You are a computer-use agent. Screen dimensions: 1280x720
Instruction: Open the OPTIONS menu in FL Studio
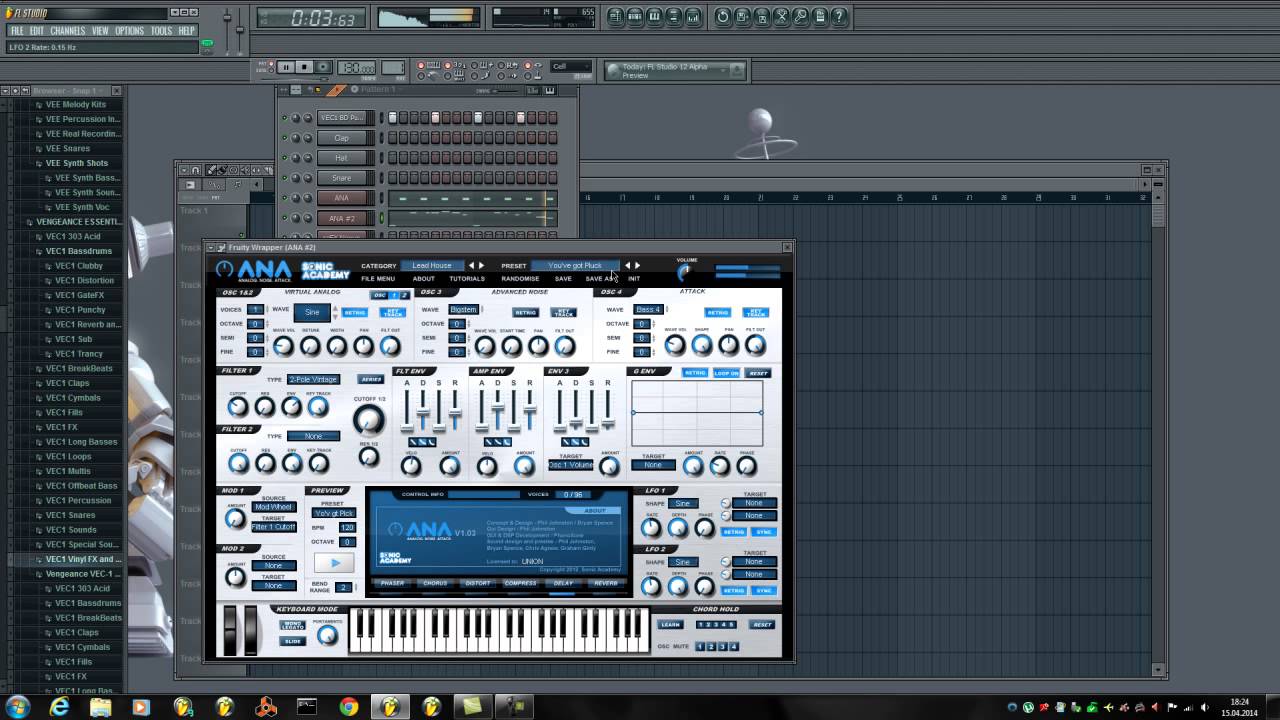[130, 31]
